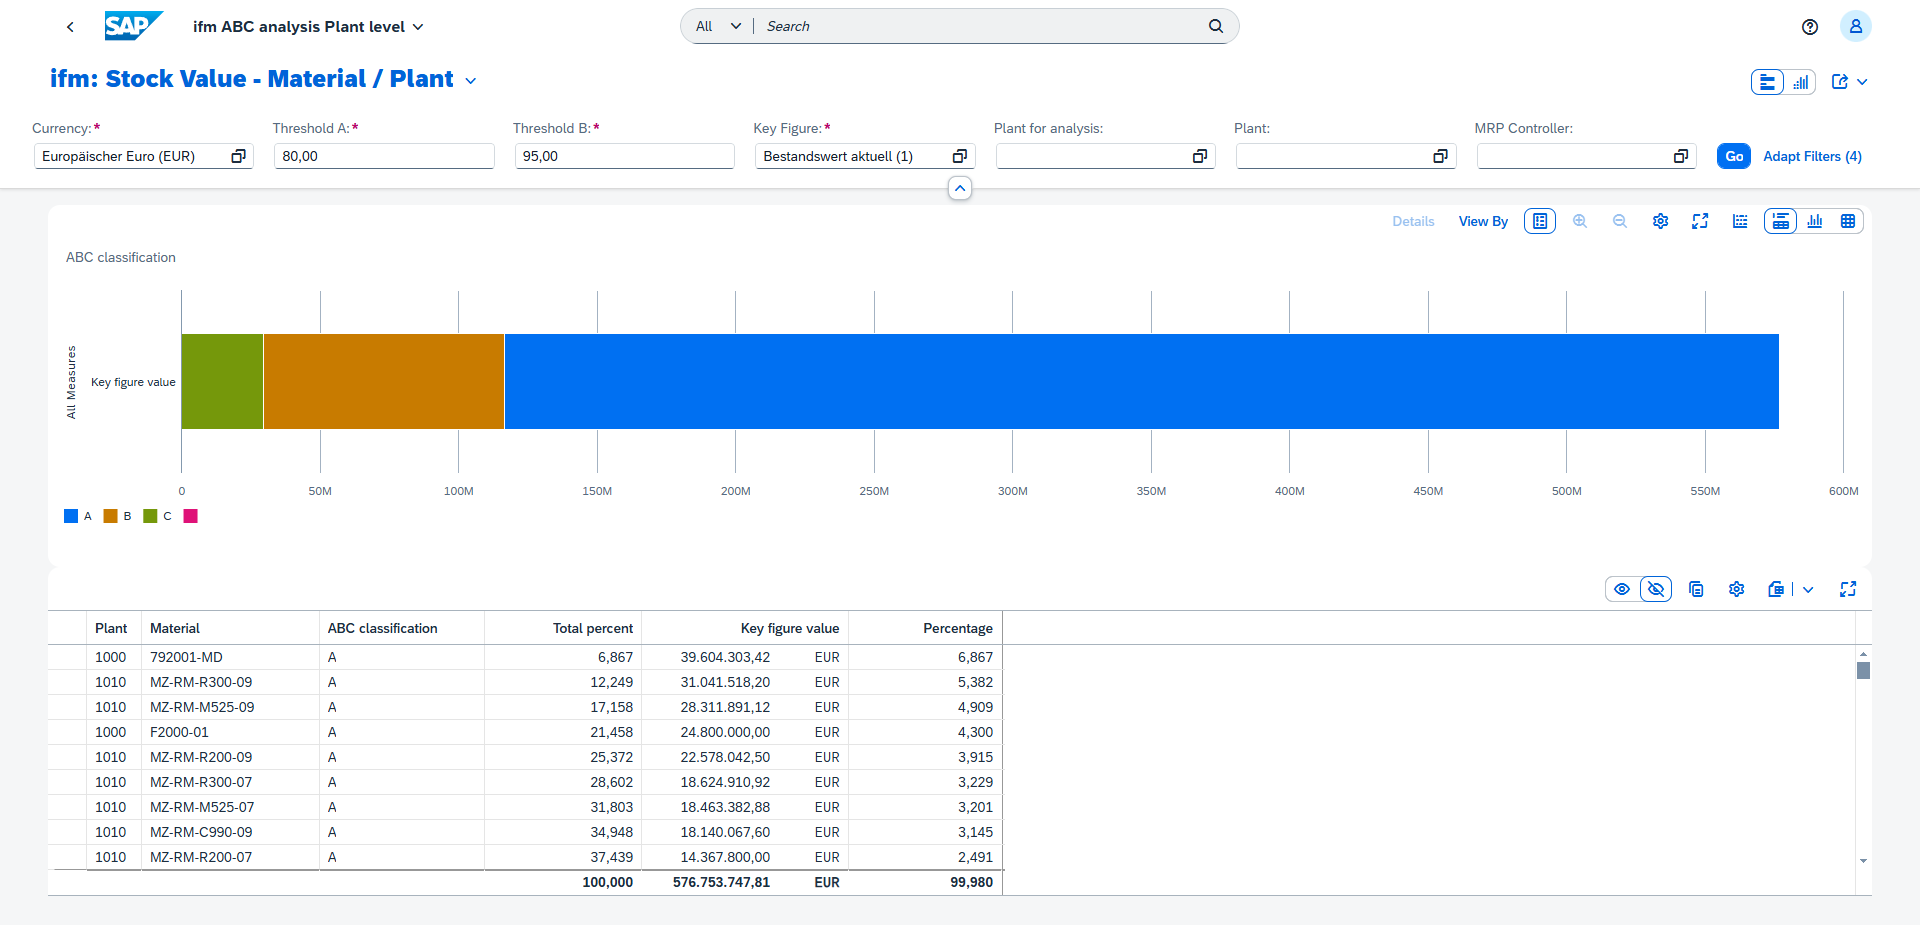This screenshot has width=1920, height=925.
Task: Expand the ifm: Stock Value title menu
Action: (x=470, y=79)
